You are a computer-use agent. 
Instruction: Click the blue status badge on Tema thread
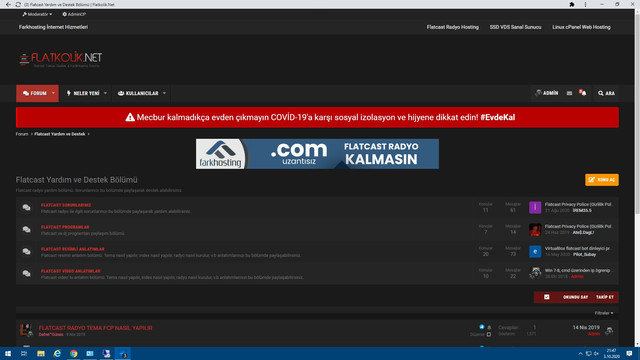point(482,327)
